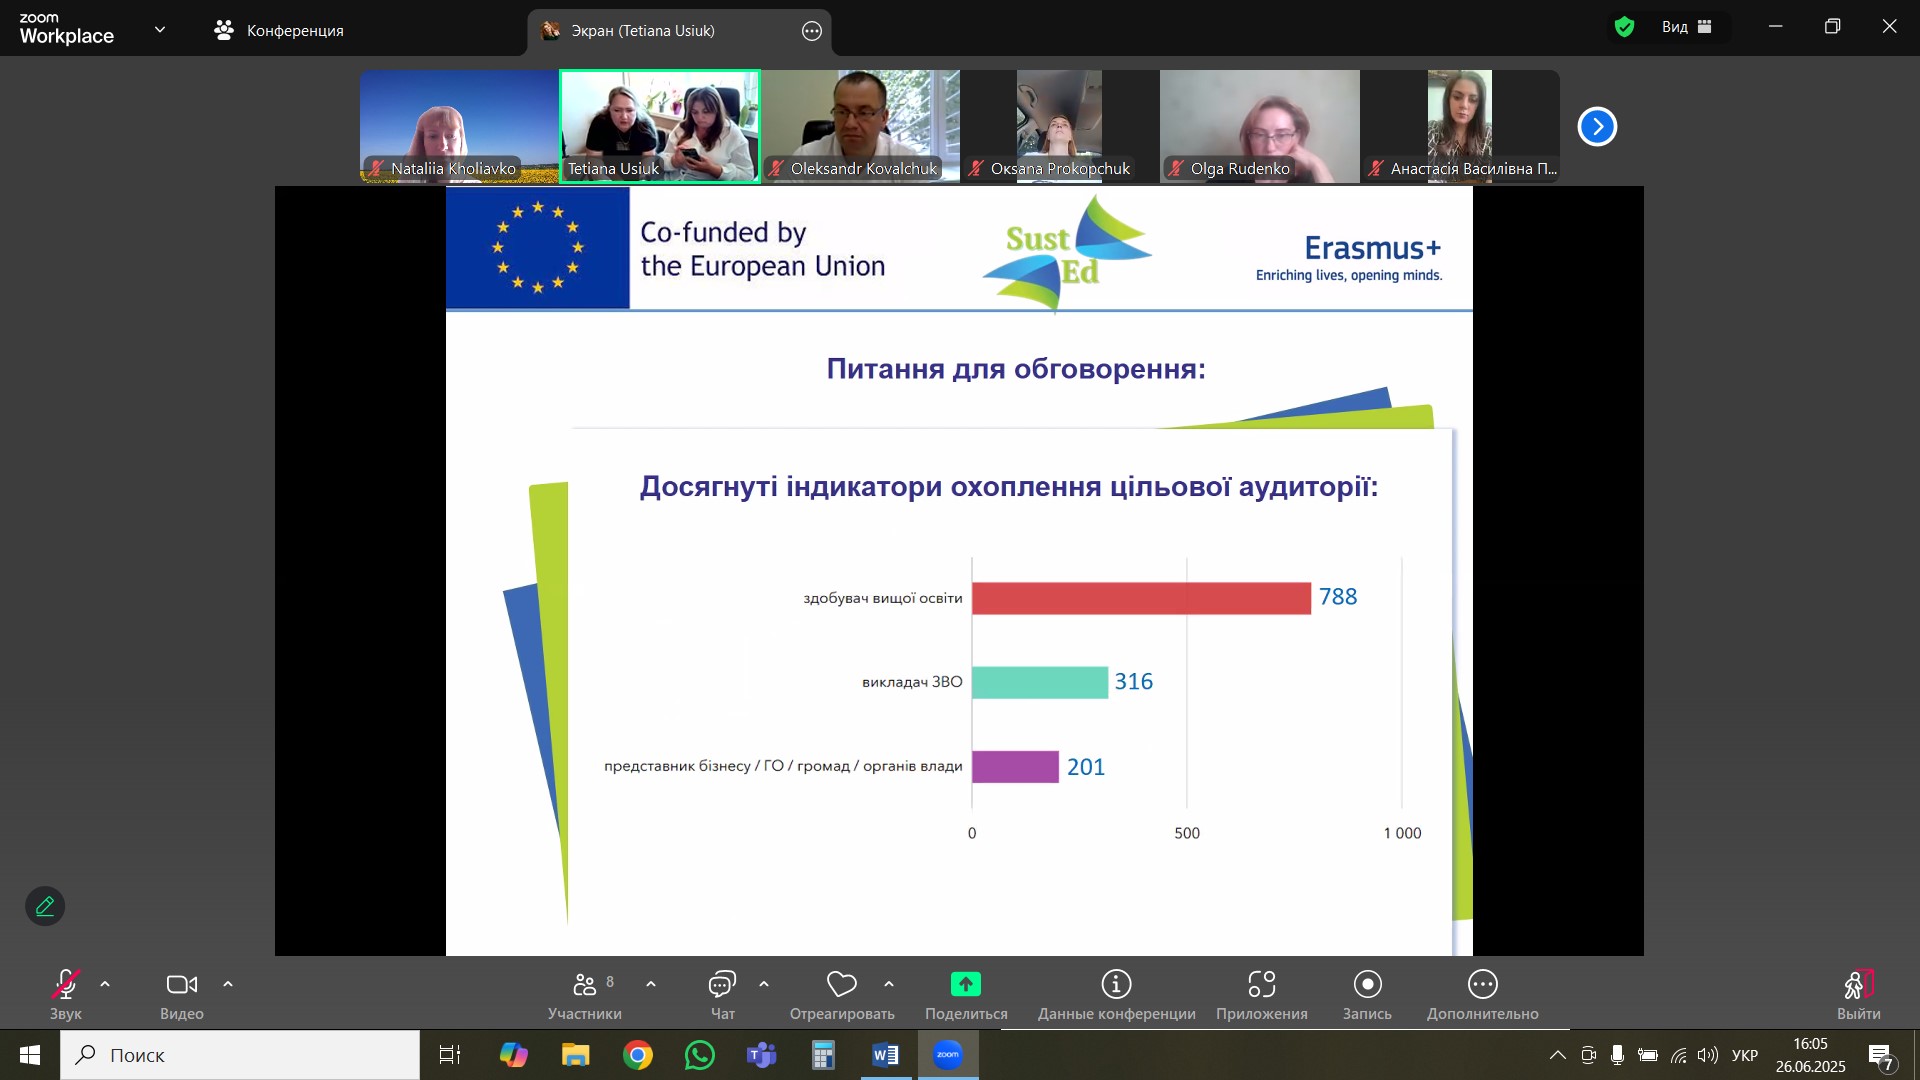Expand video options arrow next to Видео
Viewport: 1920px width, 1080px height.
[228, 985]
